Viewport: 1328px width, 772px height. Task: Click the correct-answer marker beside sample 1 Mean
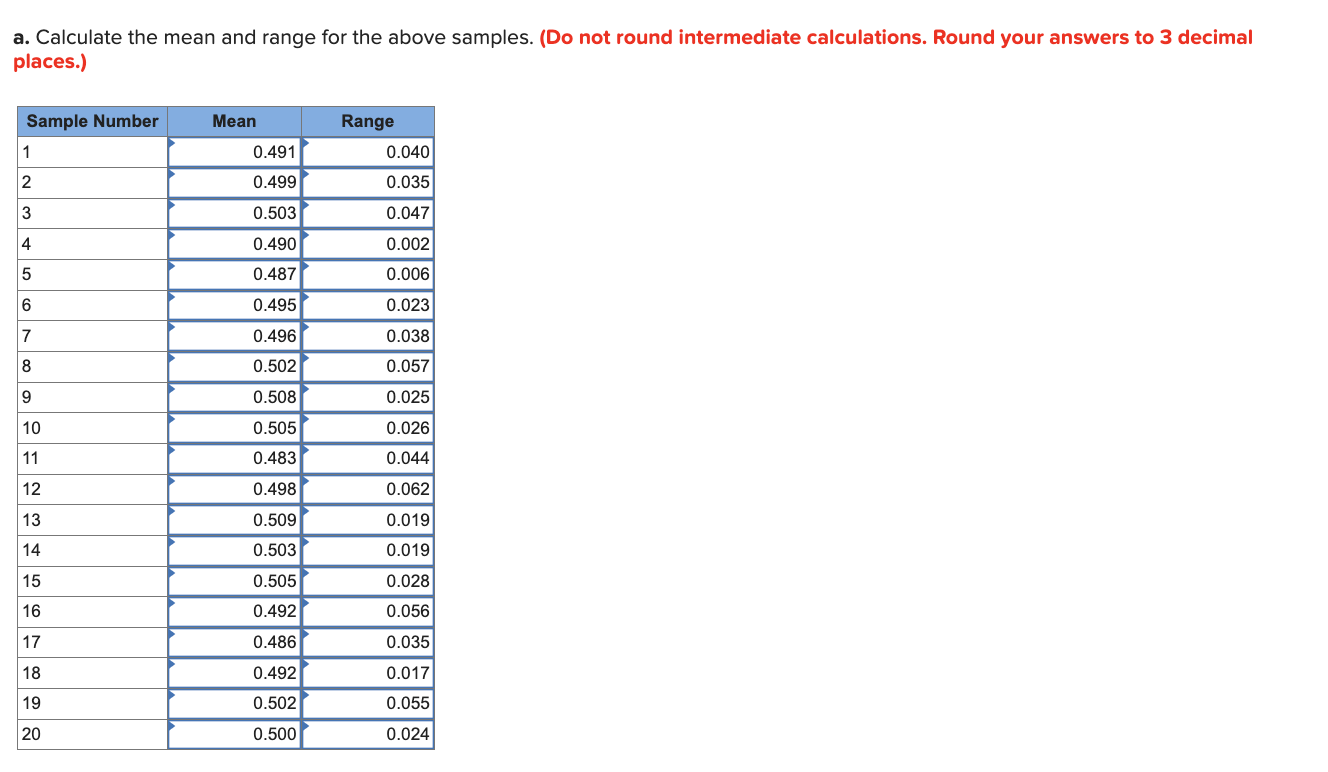coord(173,145)
